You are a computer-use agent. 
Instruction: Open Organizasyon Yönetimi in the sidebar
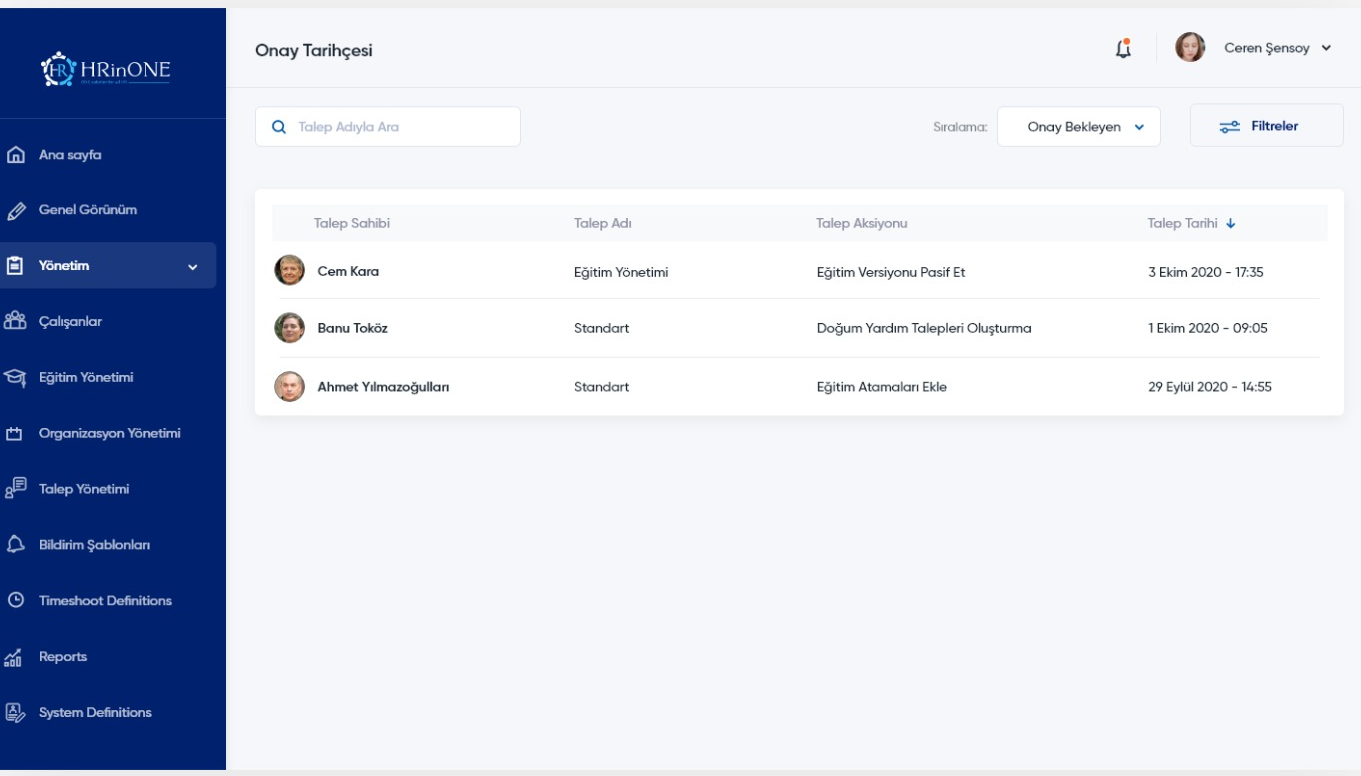click(x=110, y=434)
